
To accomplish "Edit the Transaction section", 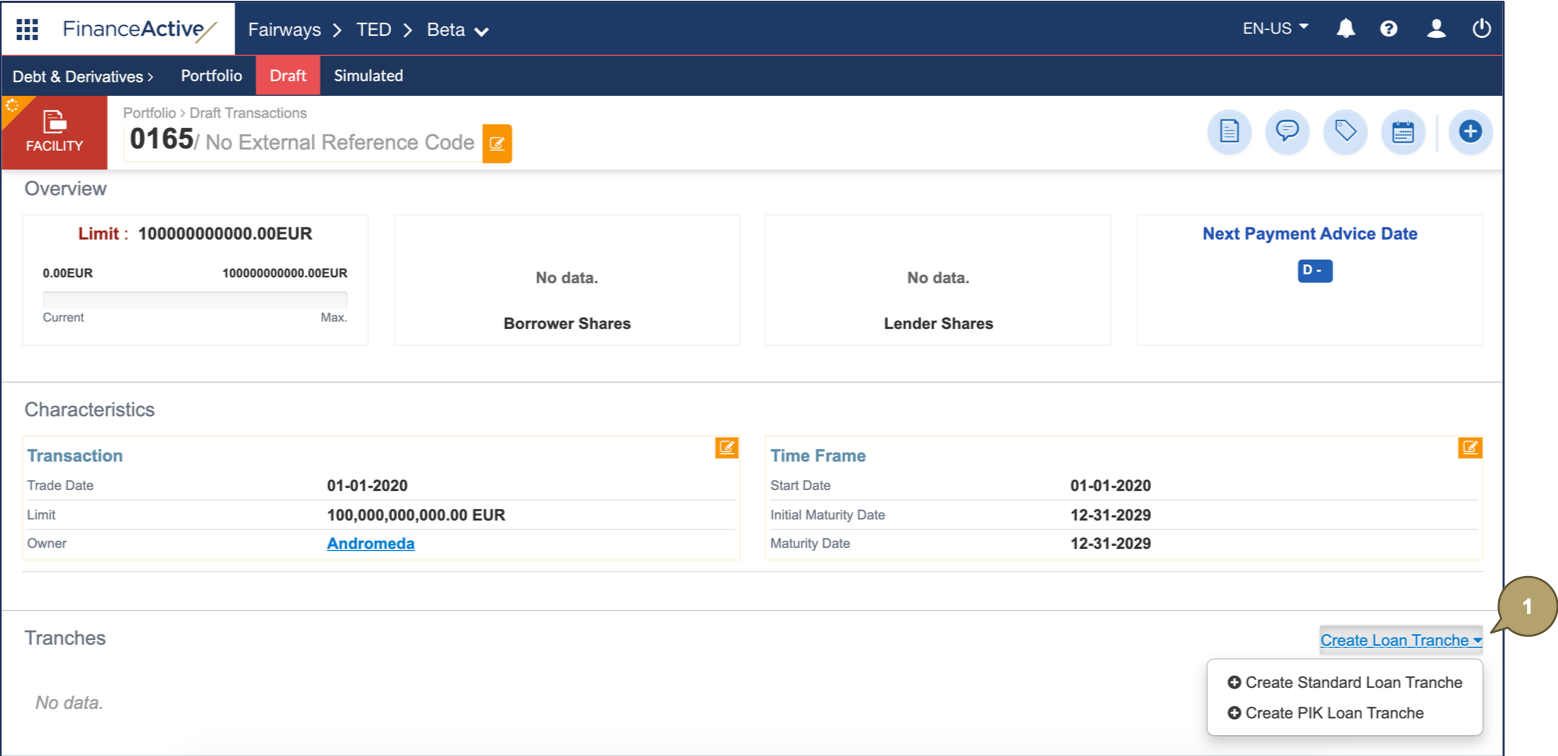I will coord(727,447).
